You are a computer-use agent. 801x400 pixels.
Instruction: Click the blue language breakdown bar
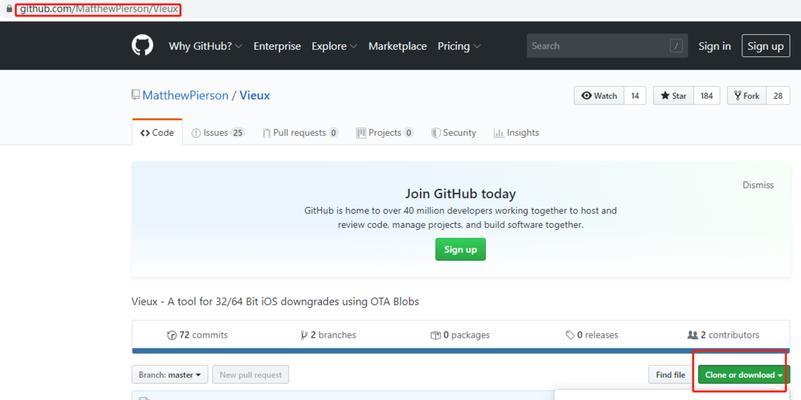(x=461, y=351)
